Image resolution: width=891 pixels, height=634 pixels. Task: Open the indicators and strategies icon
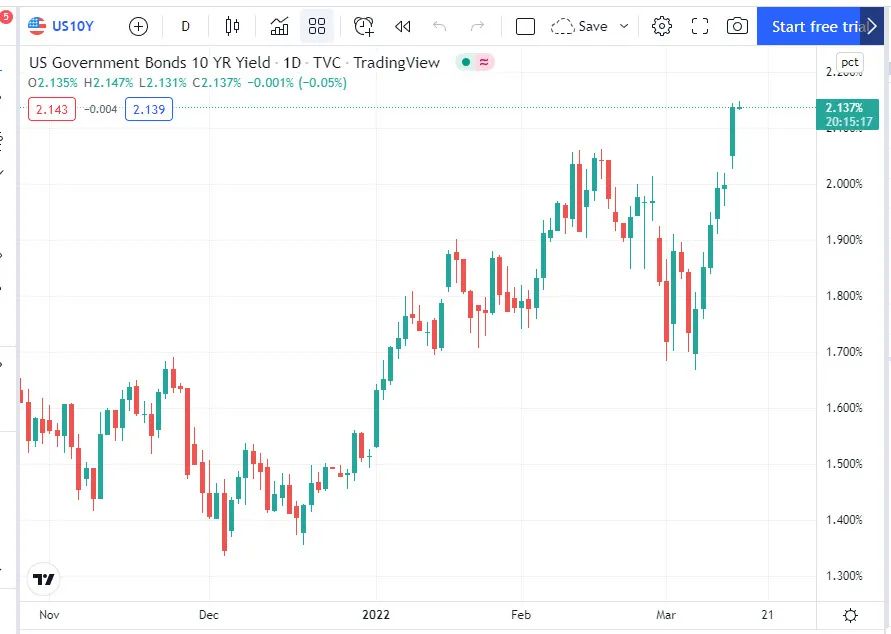[280, 26]
